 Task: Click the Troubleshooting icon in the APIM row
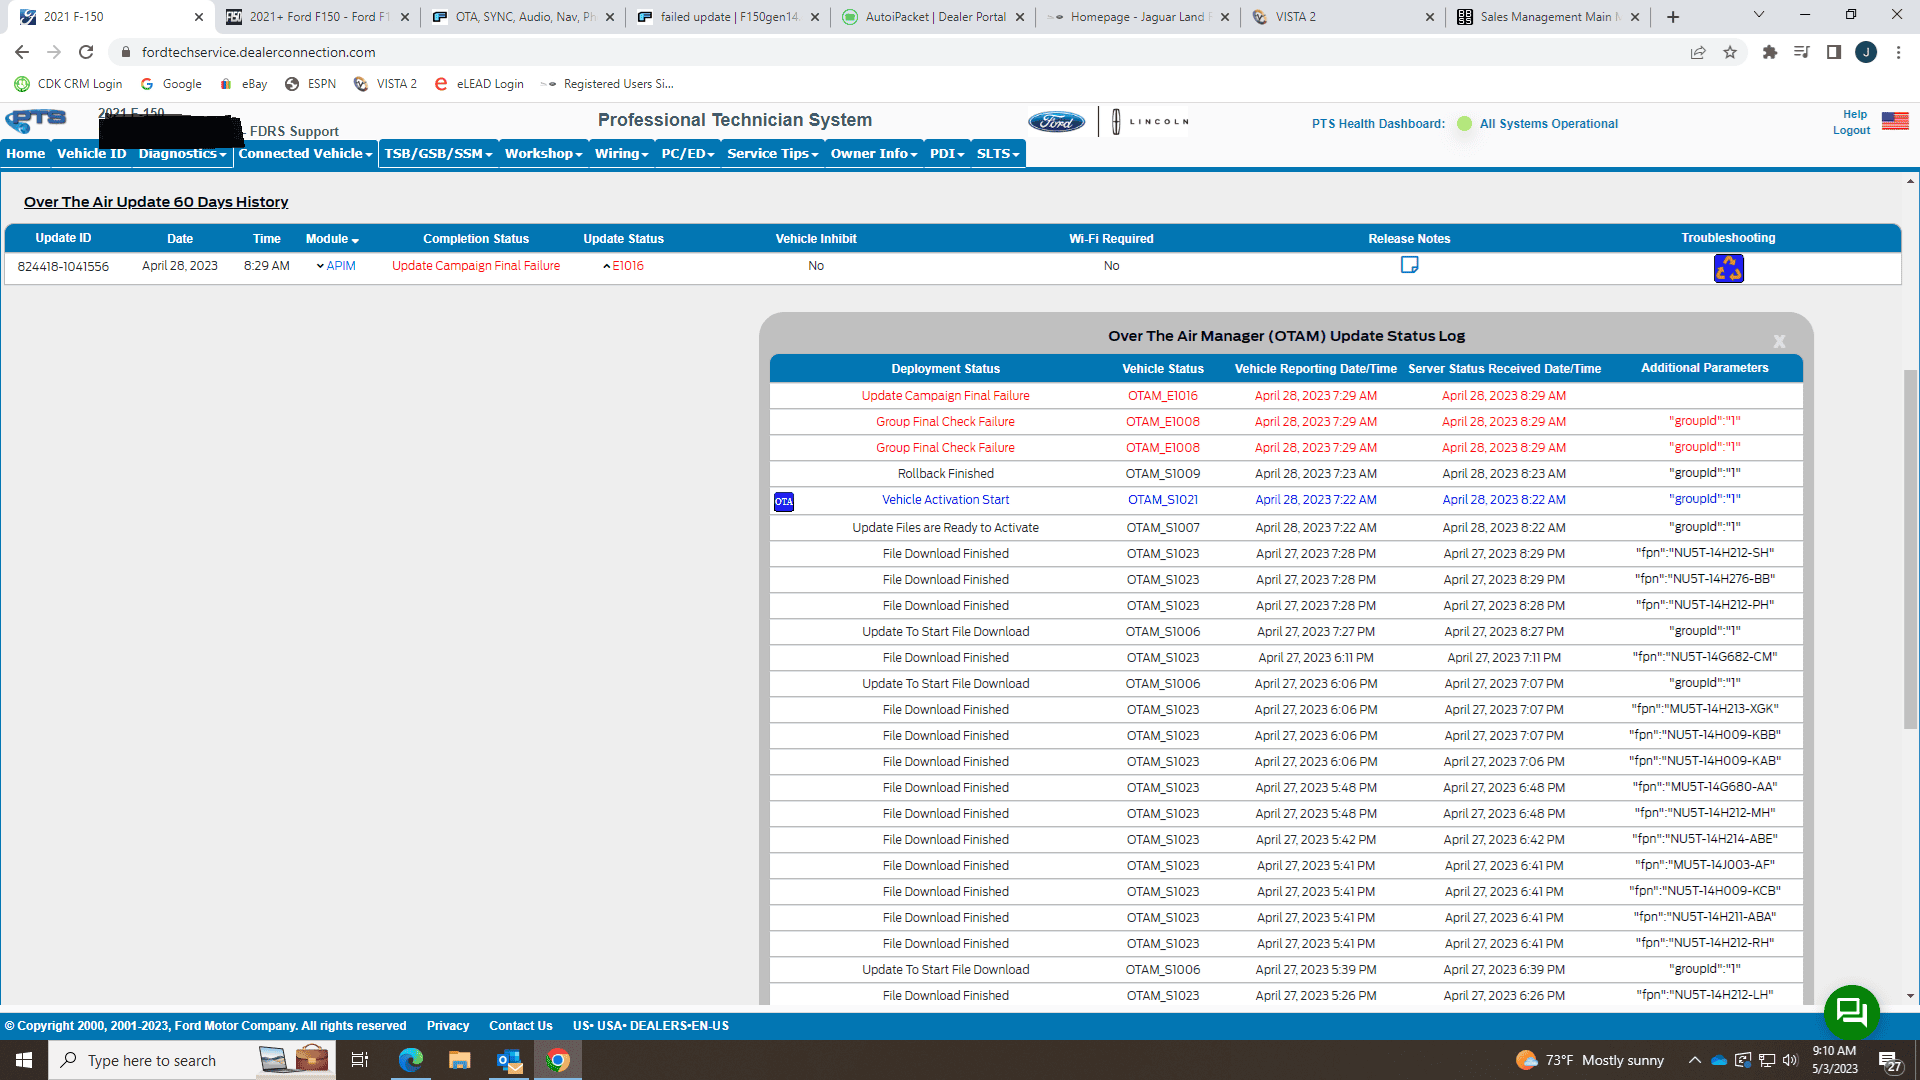coord(1728,268)
